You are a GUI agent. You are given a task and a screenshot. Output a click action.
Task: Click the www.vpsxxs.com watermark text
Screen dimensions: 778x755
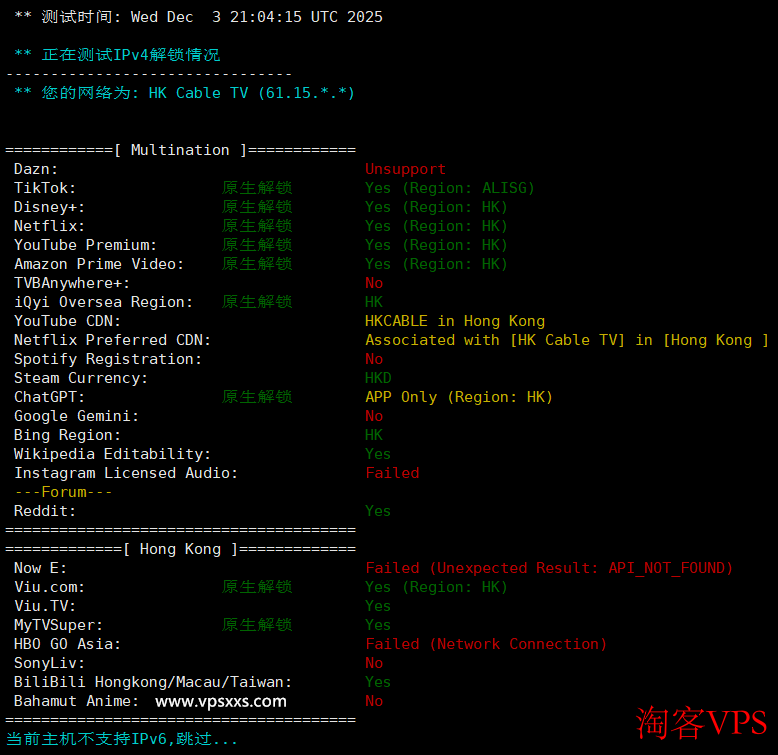click(221, 701)
